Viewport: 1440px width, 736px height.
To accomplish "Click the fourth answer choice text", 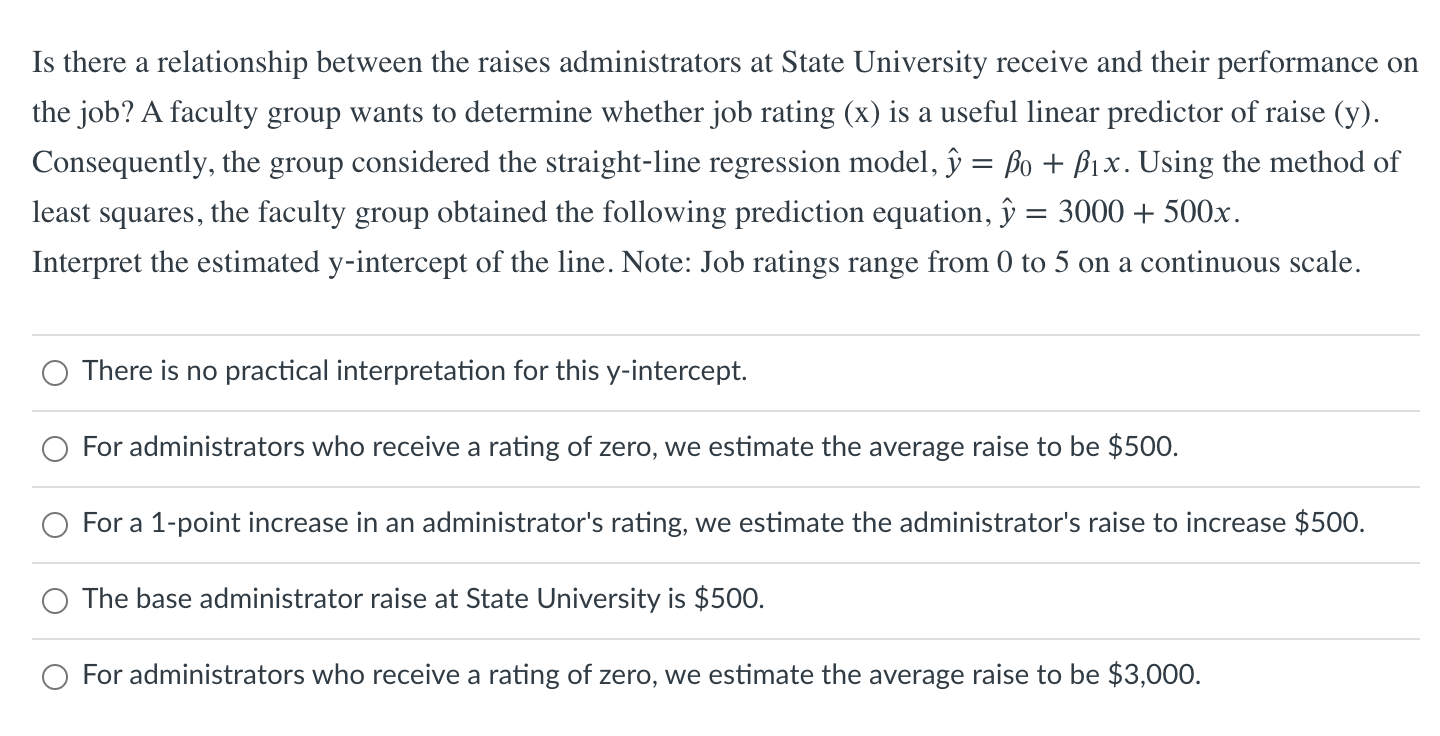I will click(x=423, y=600).
